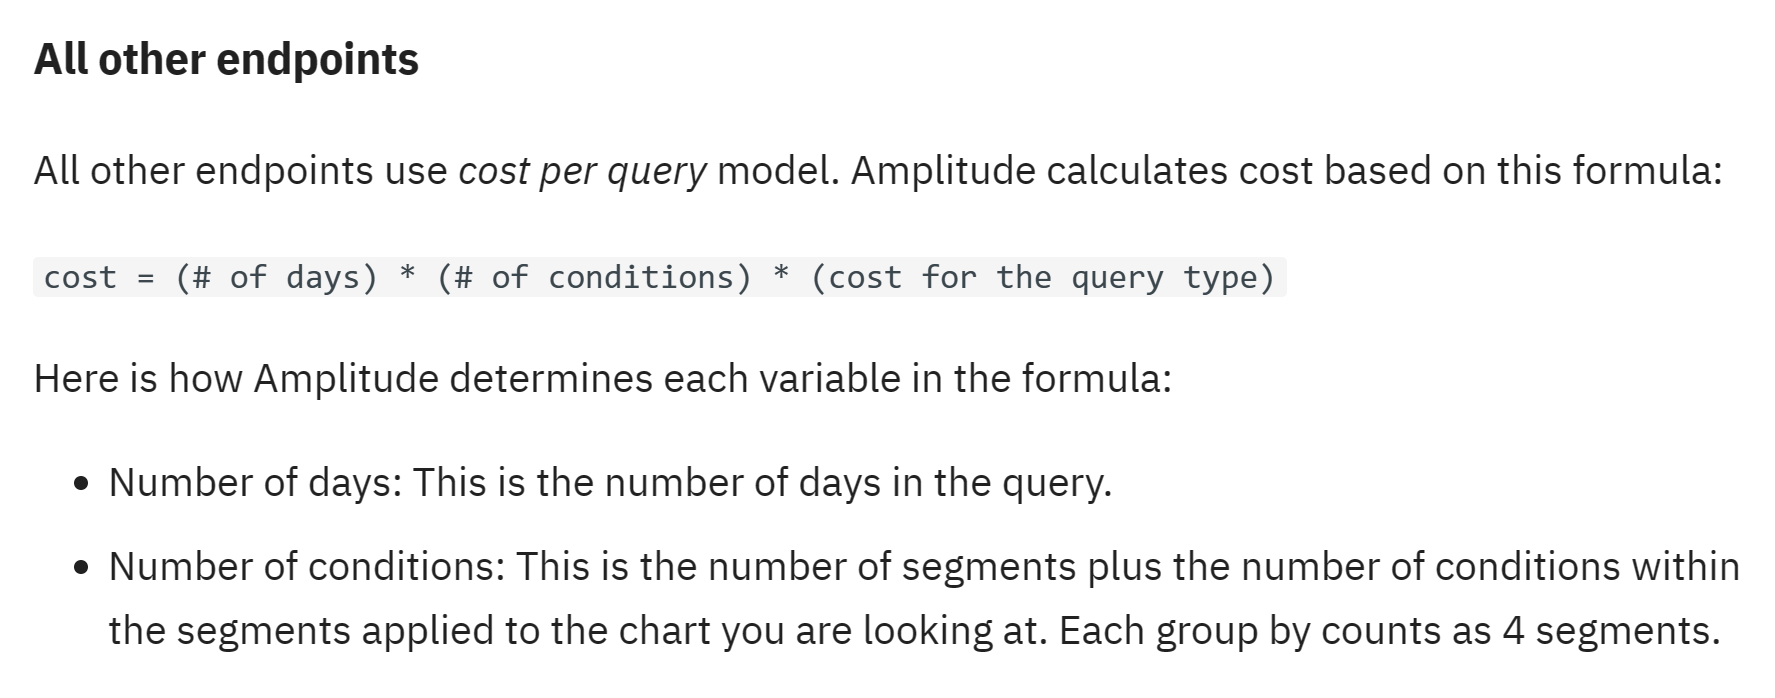
Task: Click 'Each group by counts as 4 segments'
Action: coord(1389,631)
